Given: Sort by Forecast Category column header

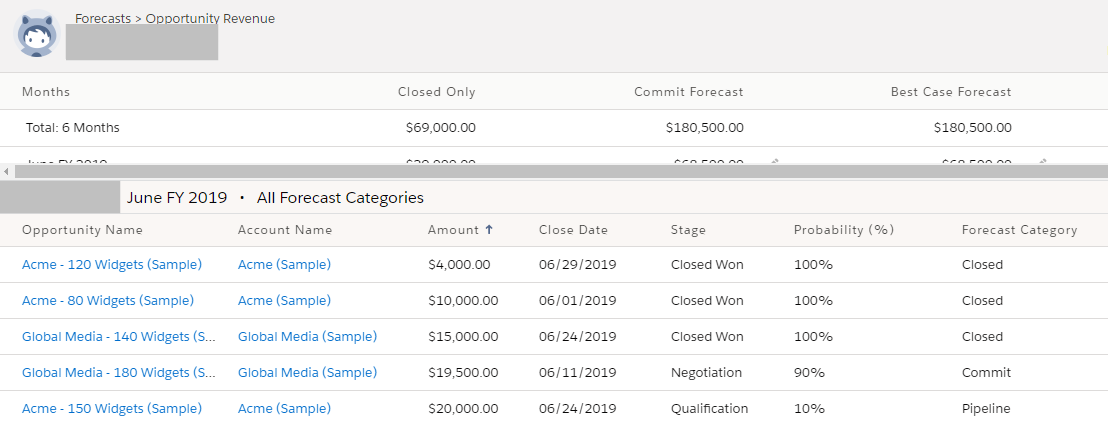Looking at the screenshot, I should tap(1019, 230).
